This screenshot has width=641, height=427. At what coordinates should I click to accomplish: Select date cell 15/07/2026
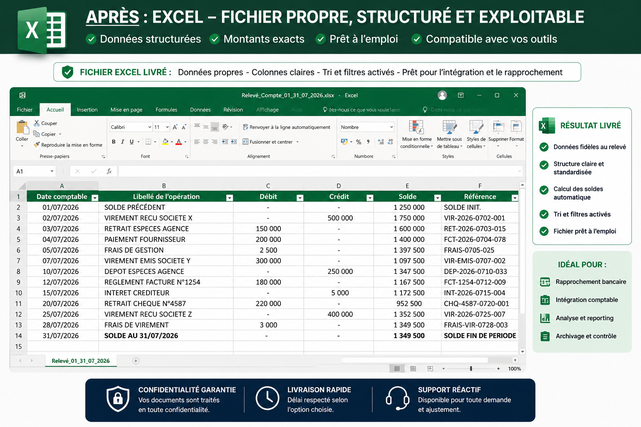(63, 293)
